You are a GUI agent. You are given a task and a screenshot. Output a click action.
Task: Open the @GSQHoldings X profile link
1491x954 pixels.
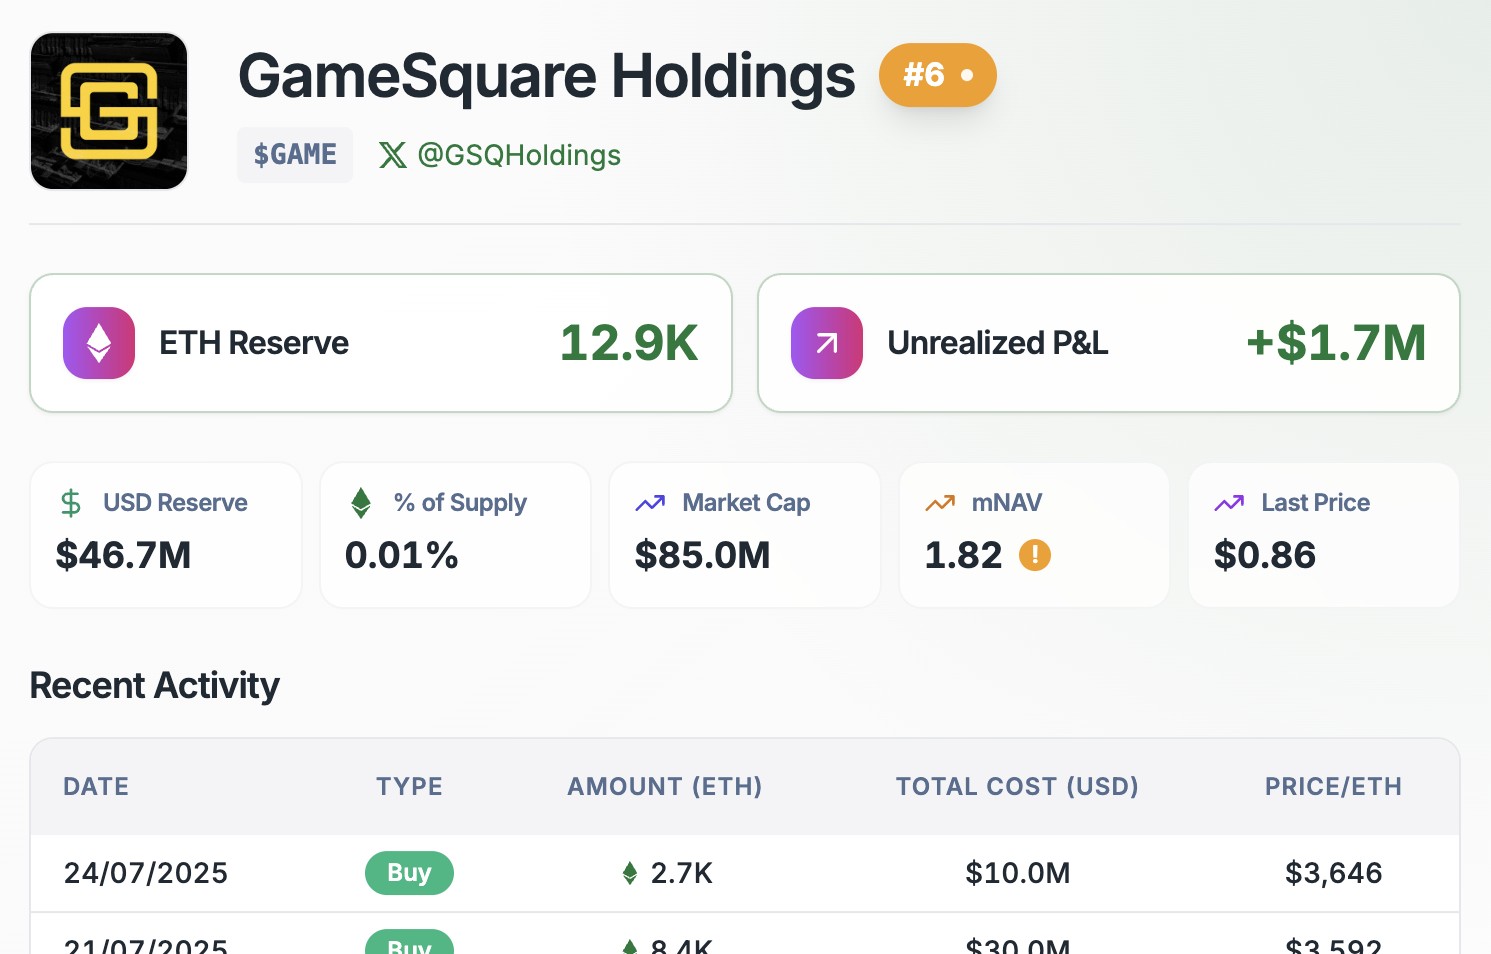pyautogui.click(x=519, y=155)
